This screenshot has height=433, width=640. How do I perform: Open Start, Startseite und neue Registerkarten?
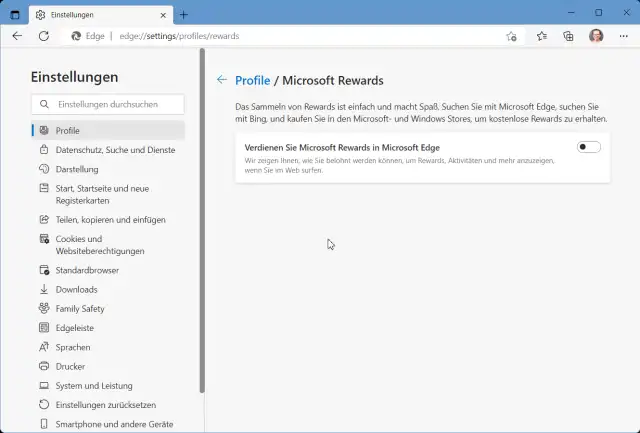(x=108, y=195)
